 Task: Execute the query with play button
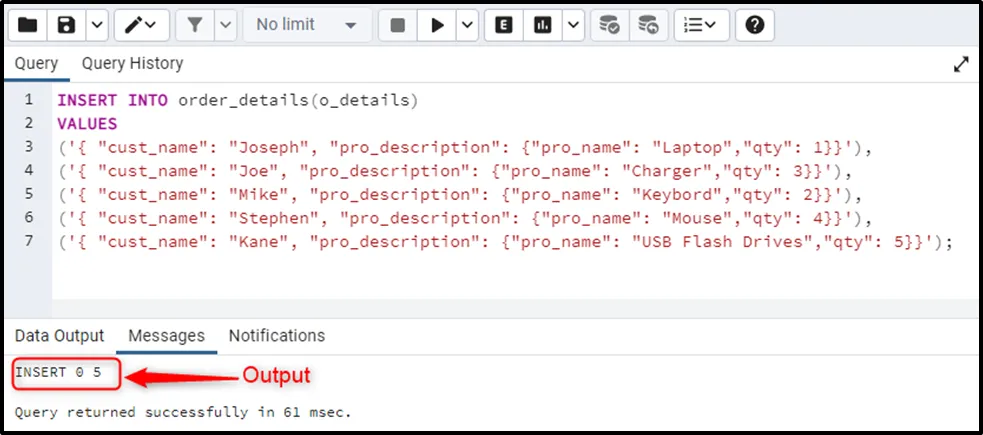click(437, 25)
